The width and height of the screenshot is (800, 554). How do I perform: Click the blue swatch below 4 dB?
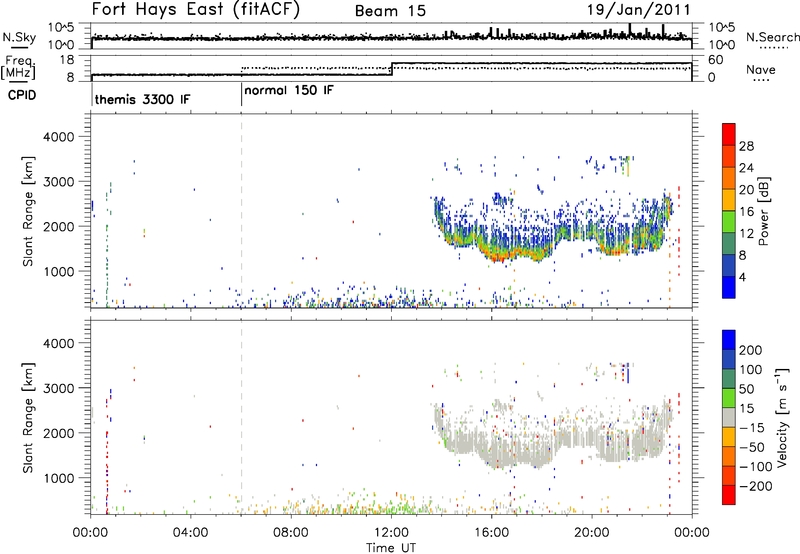click(x=729, y=287)
